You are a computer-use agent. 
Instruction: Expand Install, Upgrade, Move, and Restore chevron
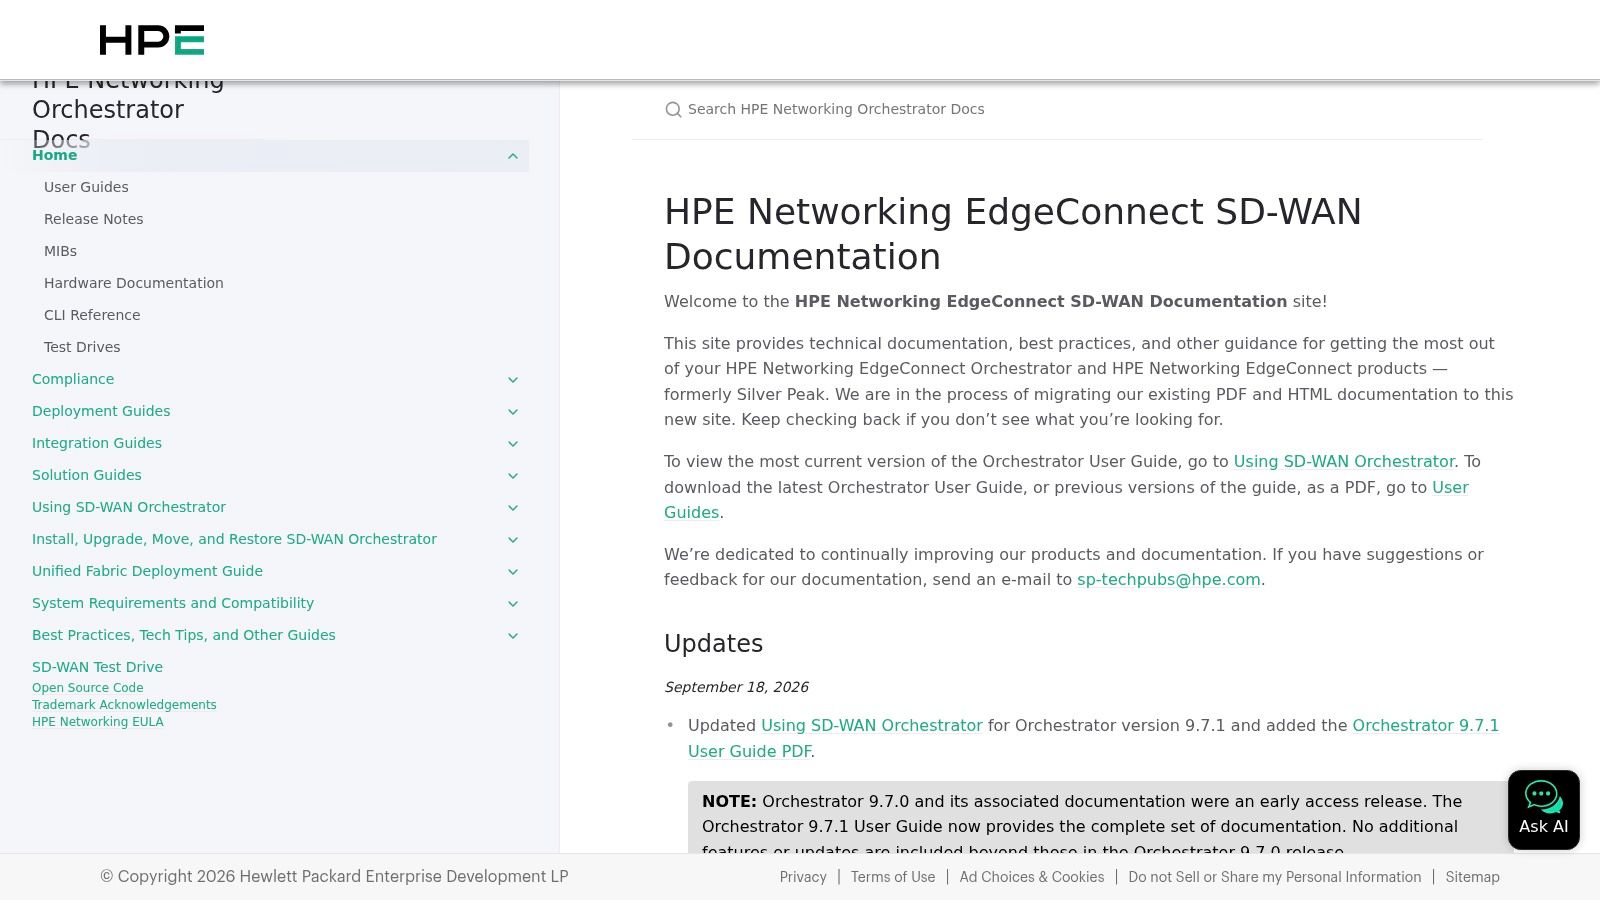(x=513, y=540)
